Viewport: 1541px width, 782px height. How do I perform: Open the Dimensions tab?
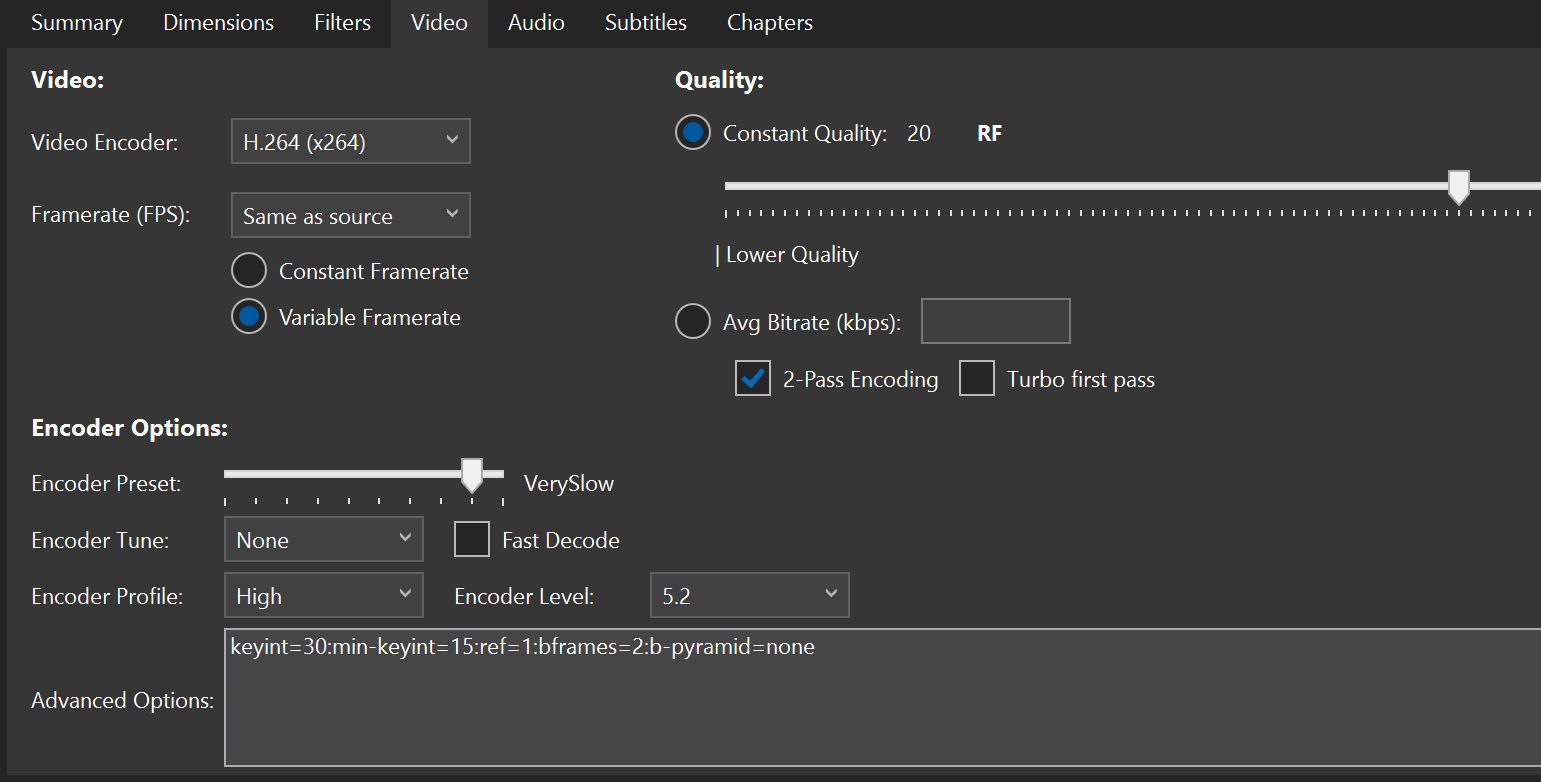(218, 23)
